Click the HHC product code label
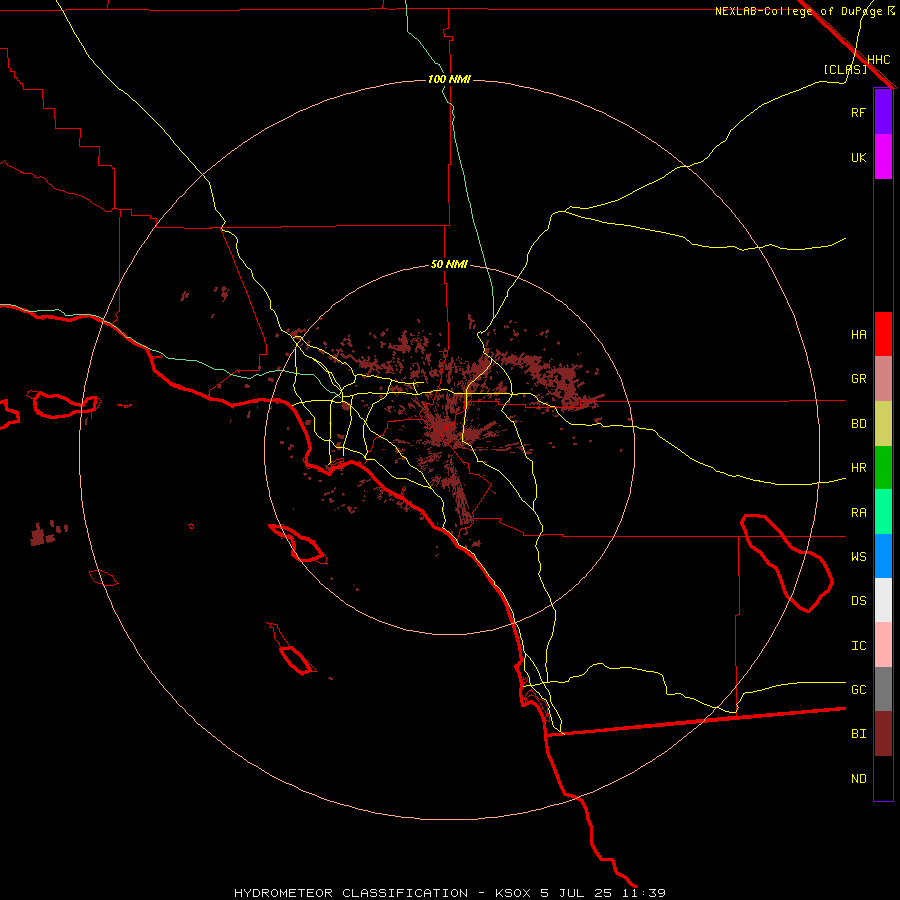 point(878,60)
